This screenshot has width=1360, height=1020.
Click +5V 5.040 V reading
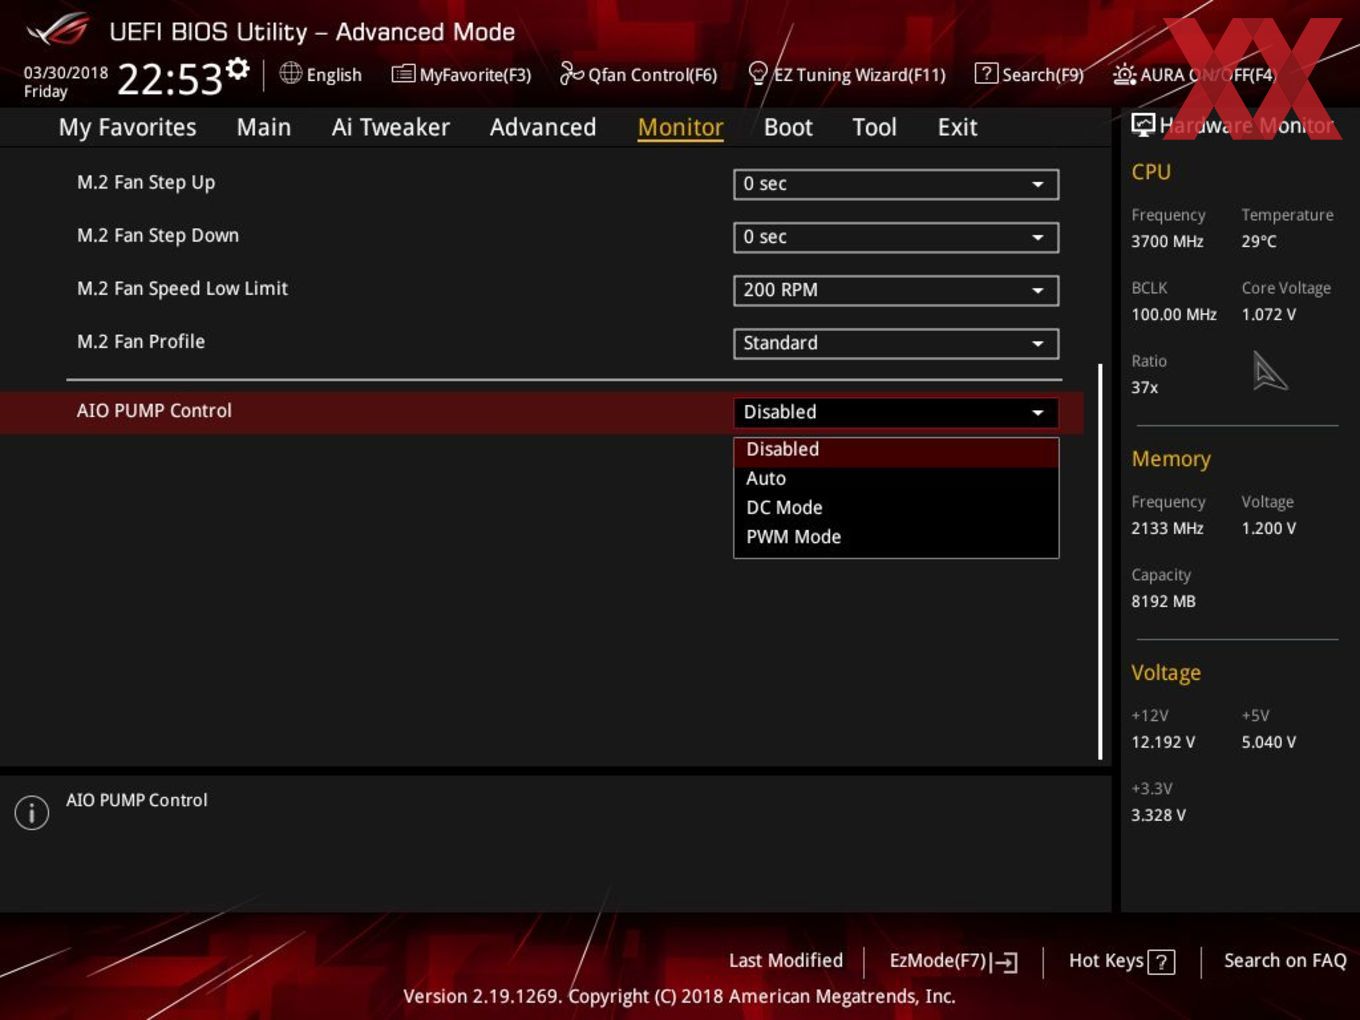[x=1268, y=742]
